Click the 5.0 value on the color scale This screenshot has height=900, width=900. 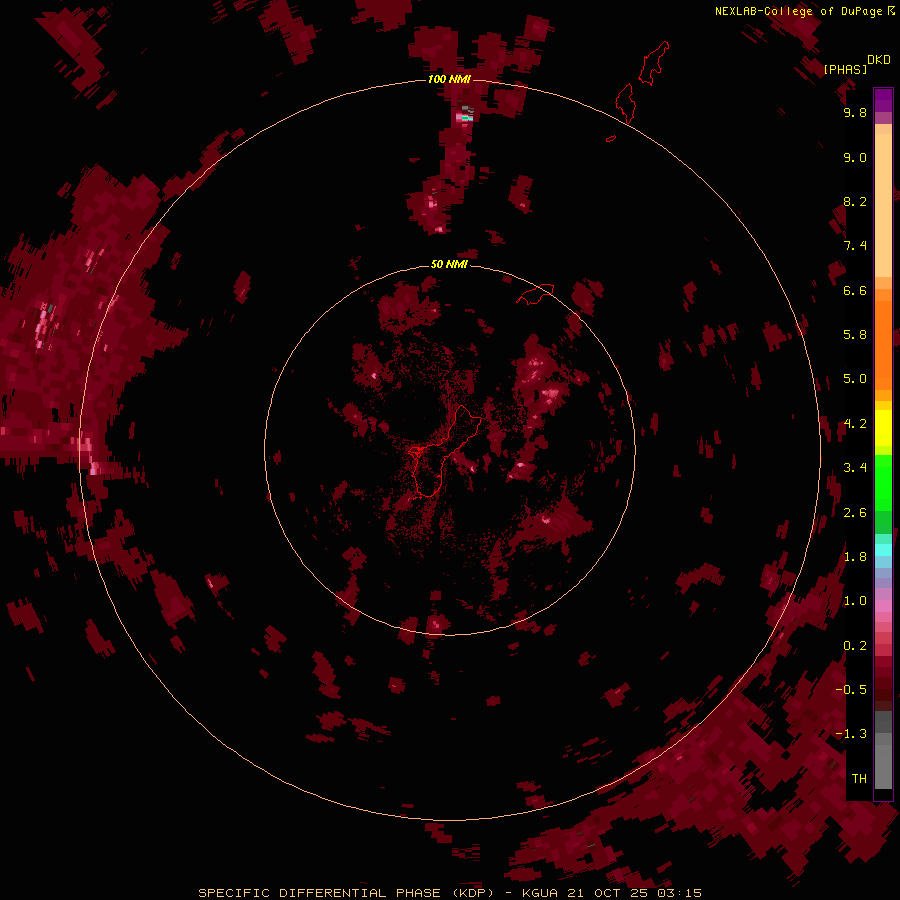(855, 379)
